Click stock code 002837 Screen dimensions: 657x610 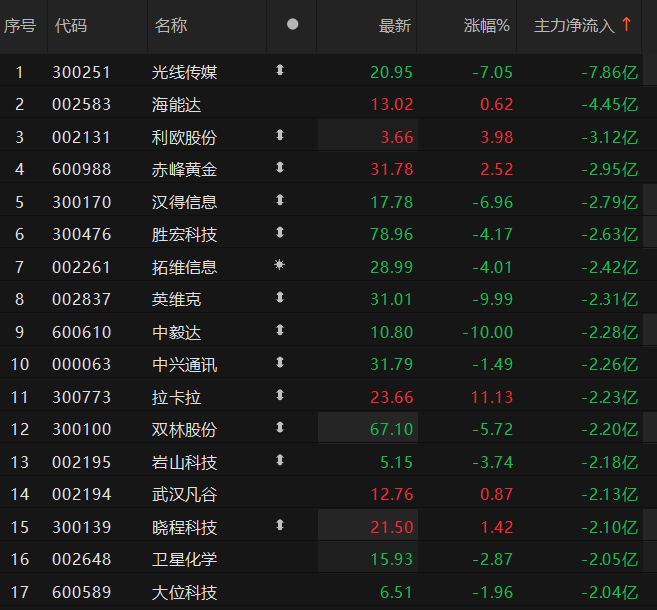coord(81,300)
